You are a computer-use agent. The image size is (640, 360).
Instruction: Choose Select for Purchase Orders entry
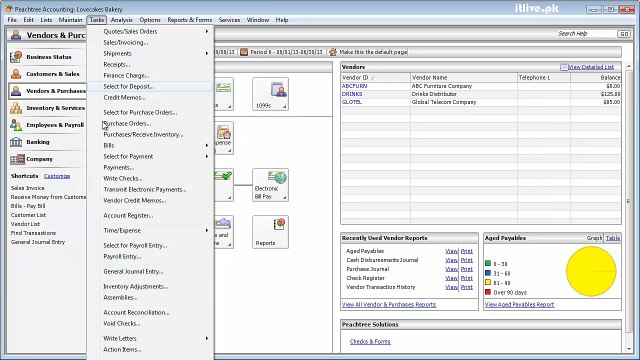coord(140,112)
